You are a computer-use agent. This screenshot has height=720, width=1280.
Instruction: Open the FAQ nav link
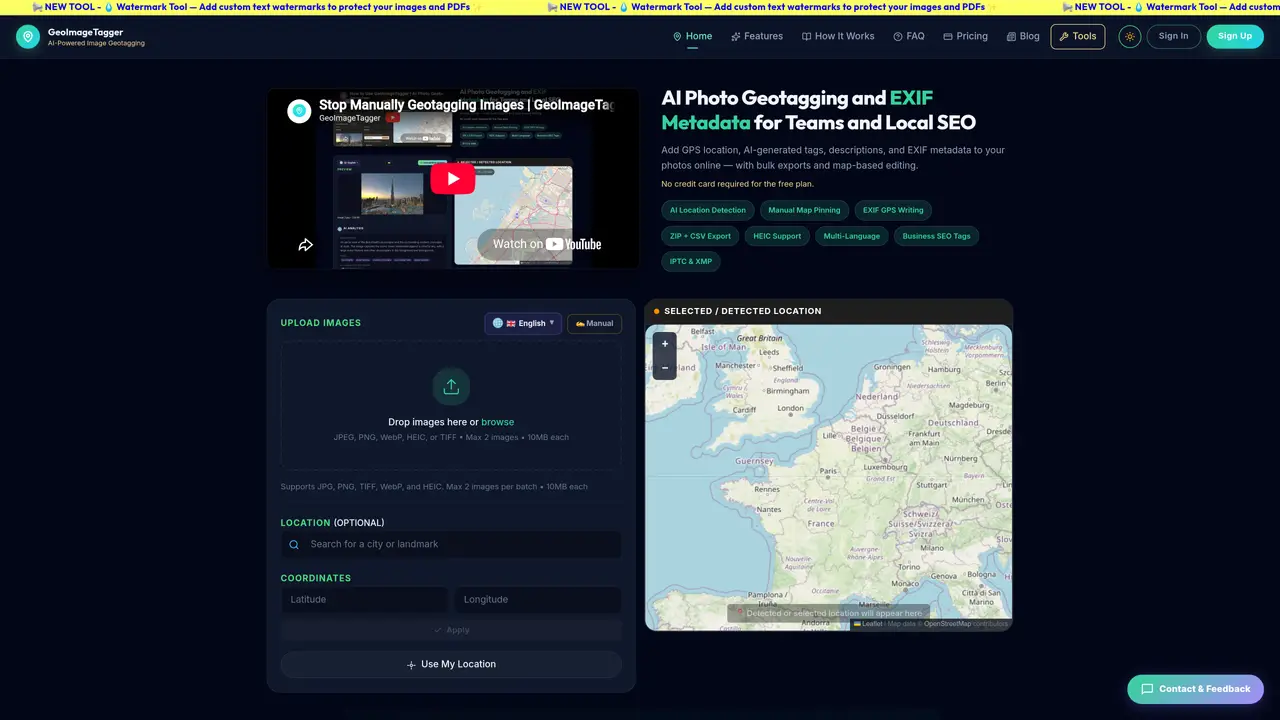tap(909, 36)
